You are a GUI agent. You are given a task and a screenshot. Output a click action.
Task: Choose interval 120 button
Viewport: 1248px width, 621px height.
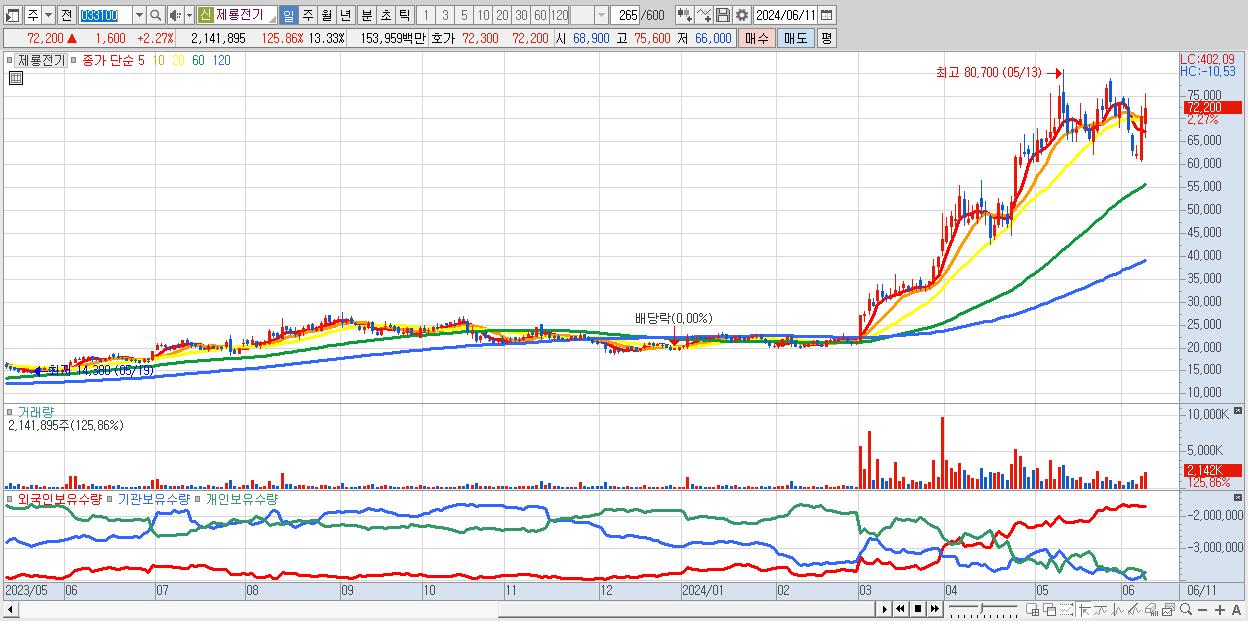559,15
